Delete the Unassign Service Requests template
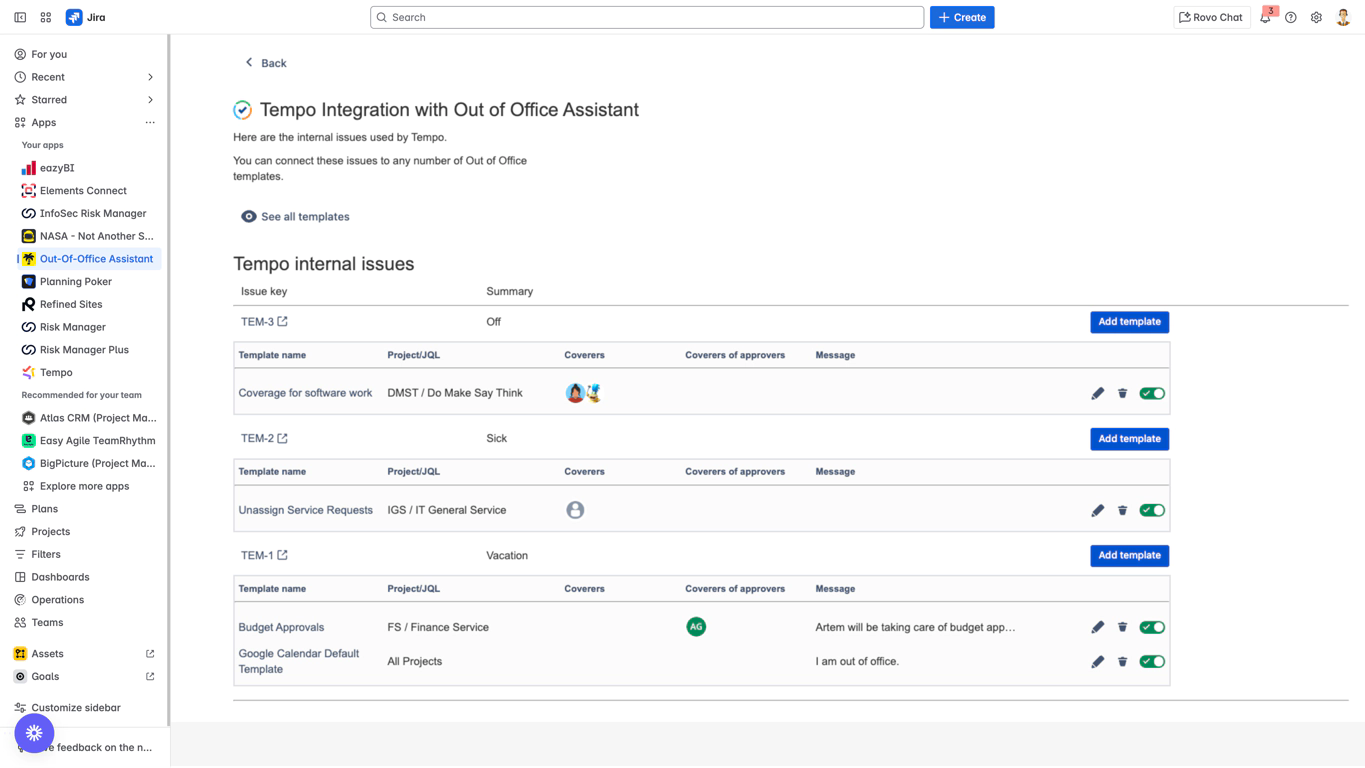The width and height of the screenshot is (1365, 768). 1122,510
